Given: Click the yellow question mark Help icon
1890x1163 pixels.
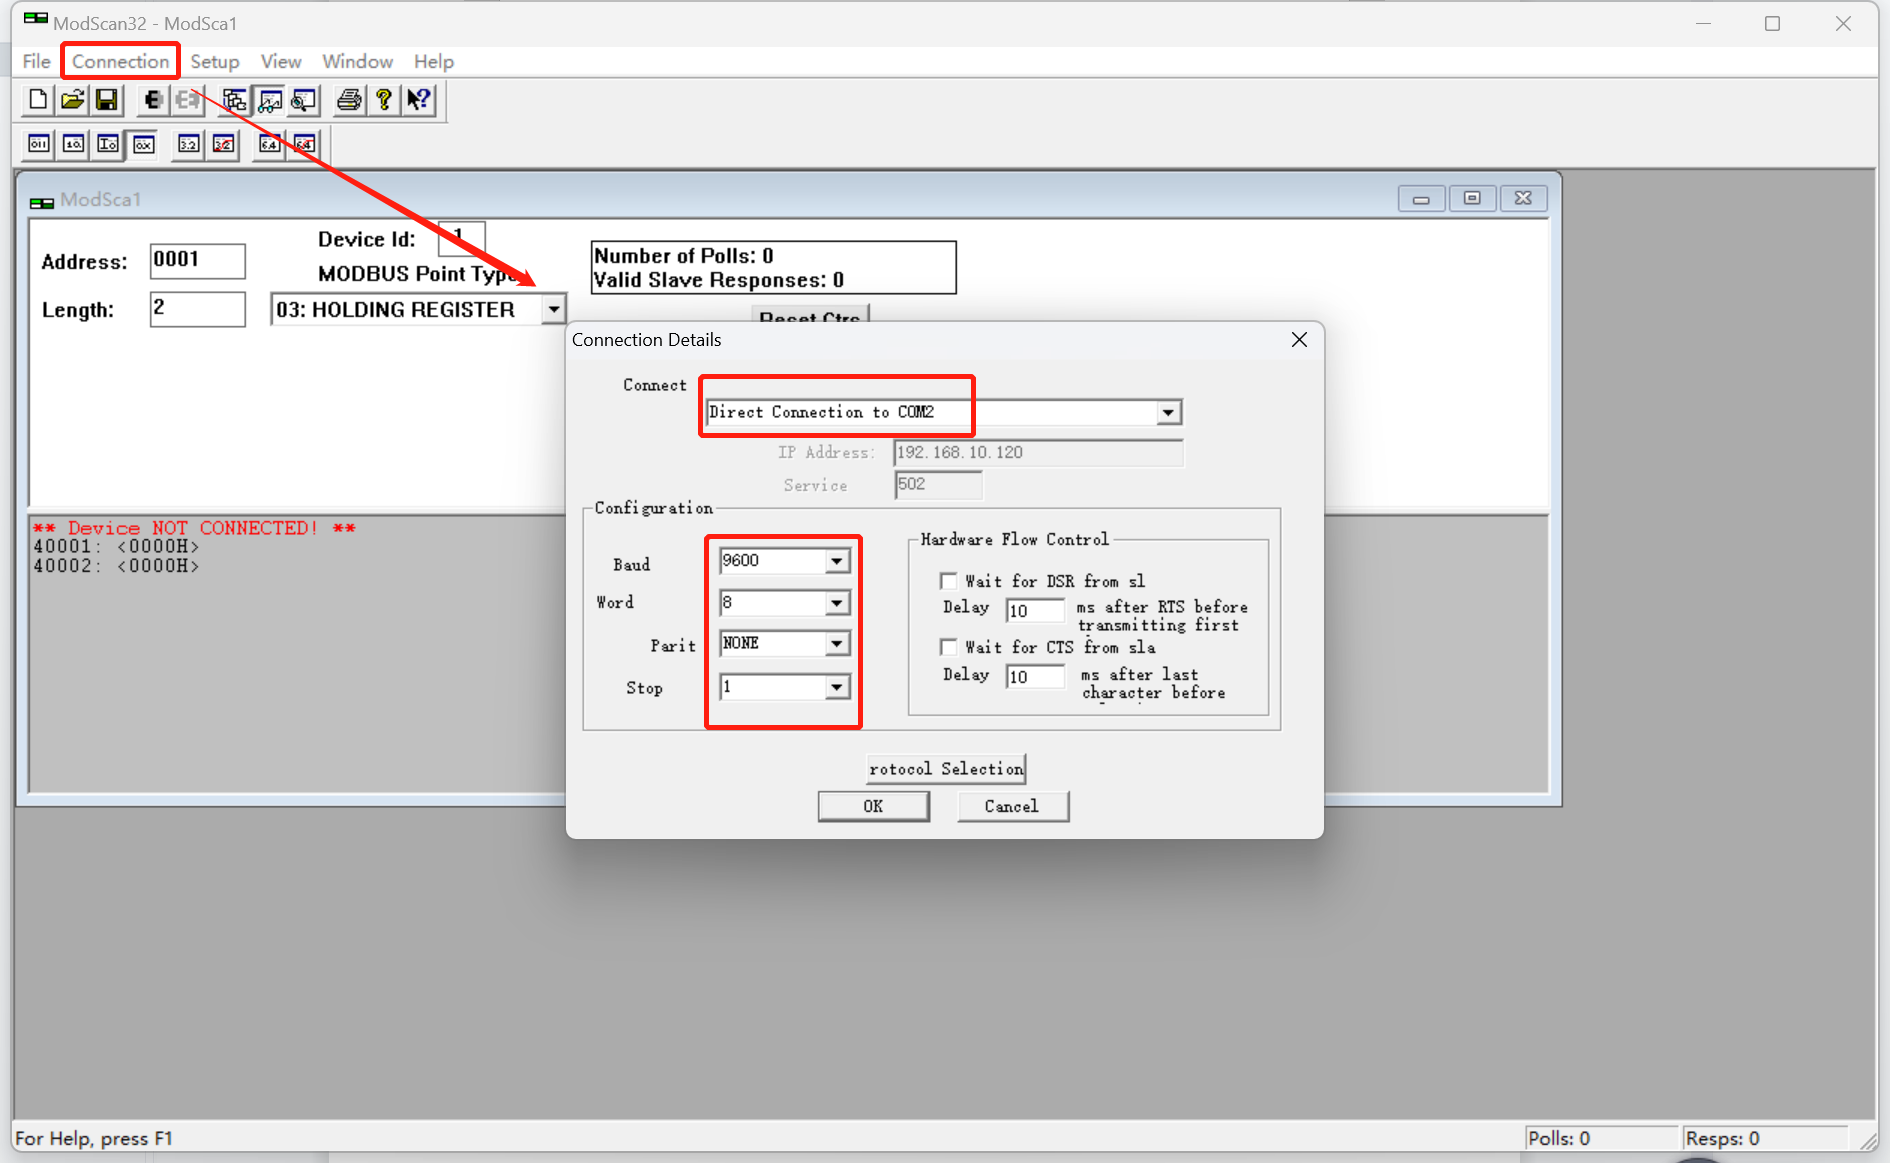Looking at the screenshot, I should (383, 100).
